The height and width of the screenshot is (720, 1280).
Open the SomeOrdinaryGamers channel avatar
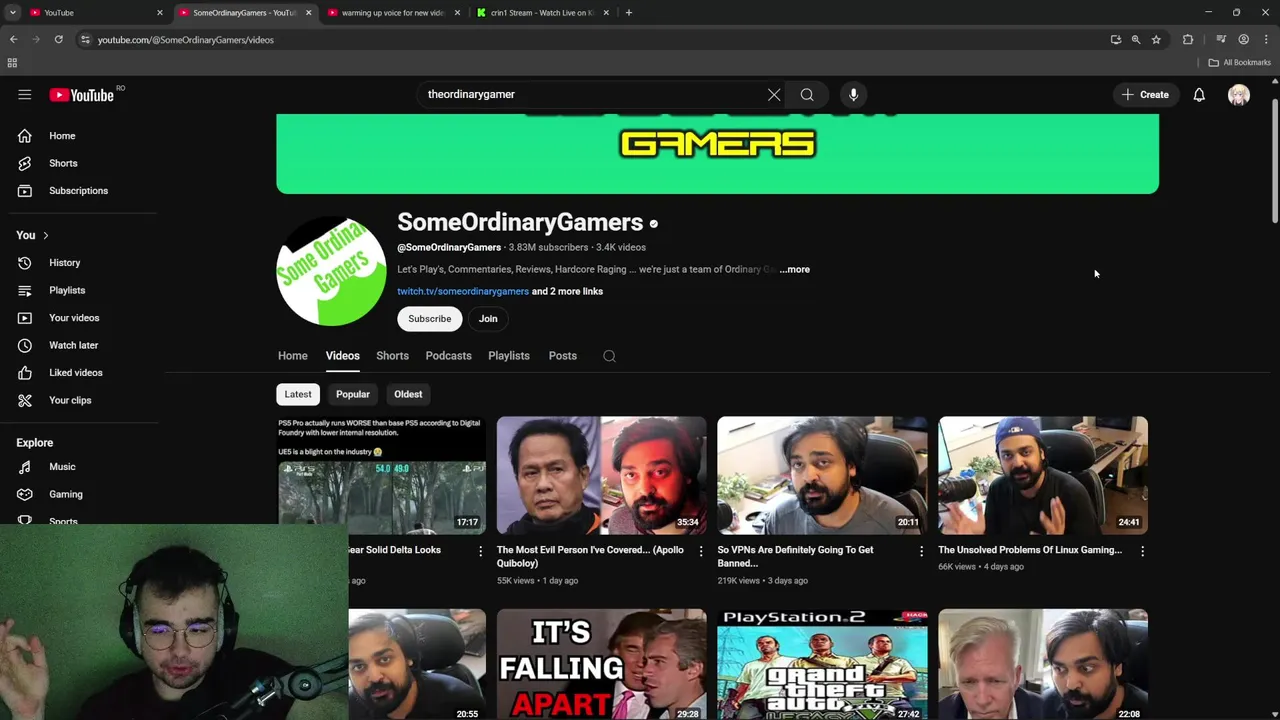[x=331, y=271]
